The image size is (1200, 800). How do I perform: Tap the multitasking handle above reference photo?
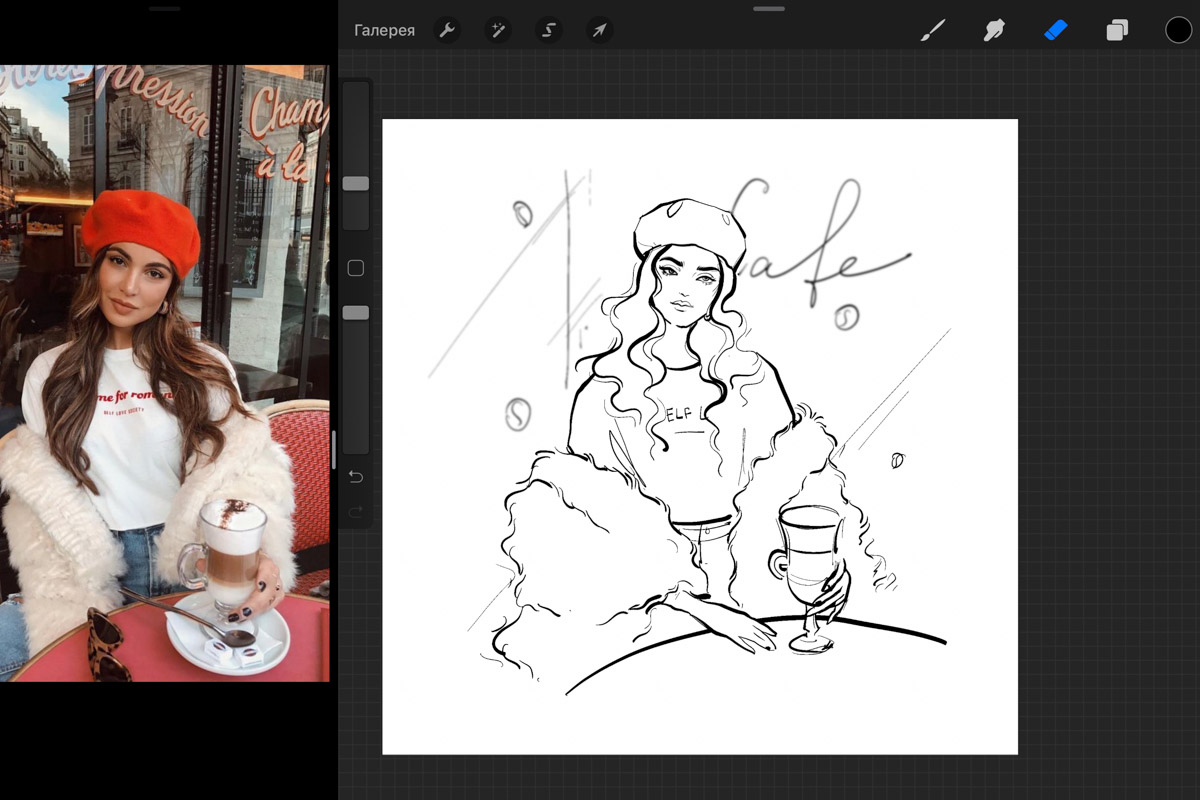(x=164, y=9)
